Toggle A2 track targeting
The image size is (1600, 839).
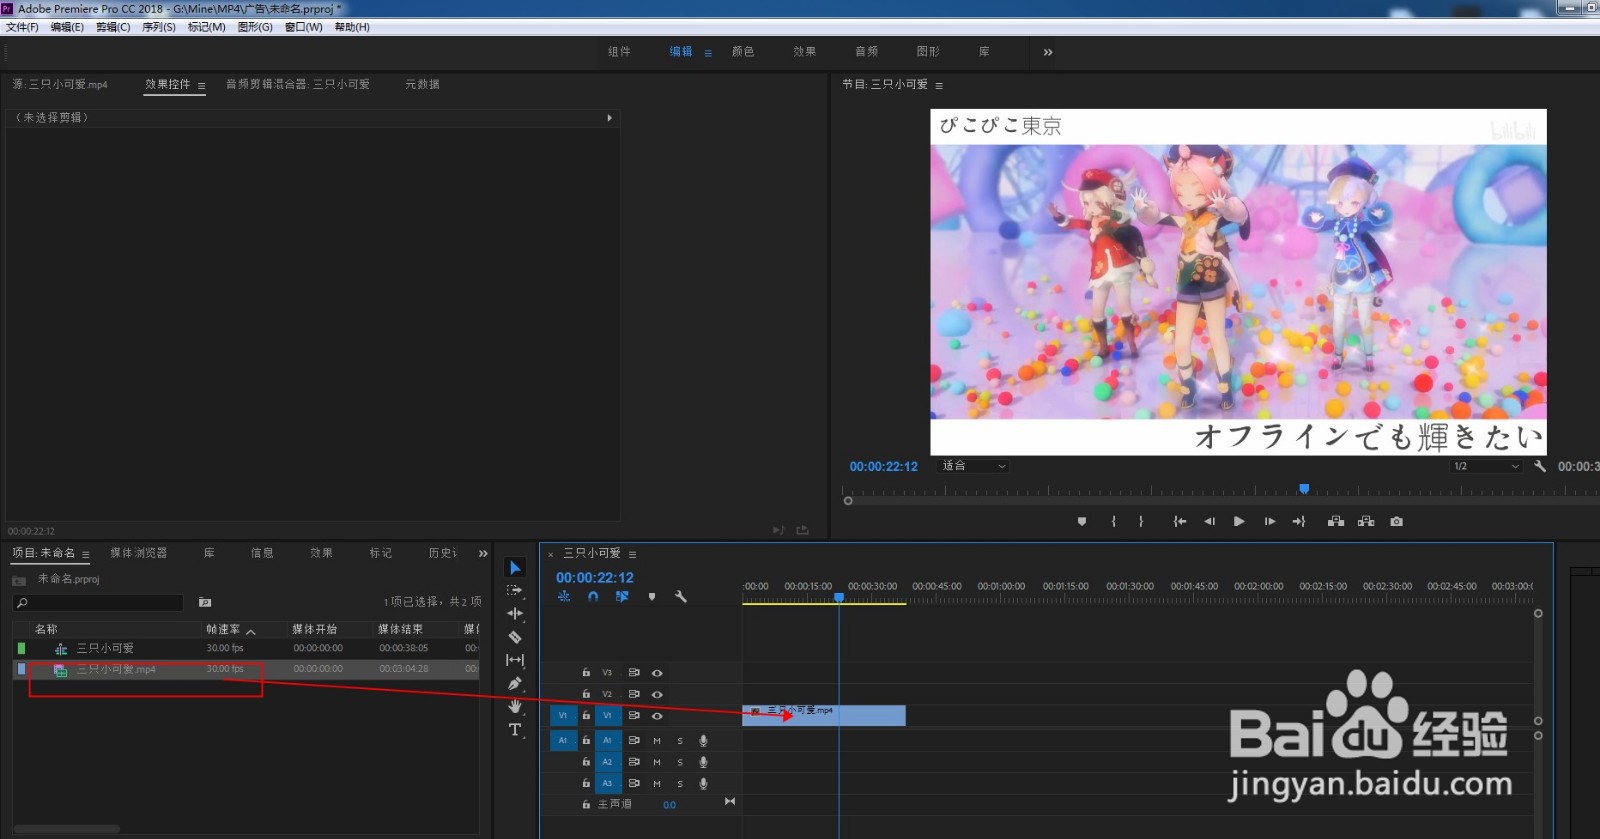(607, 762)
